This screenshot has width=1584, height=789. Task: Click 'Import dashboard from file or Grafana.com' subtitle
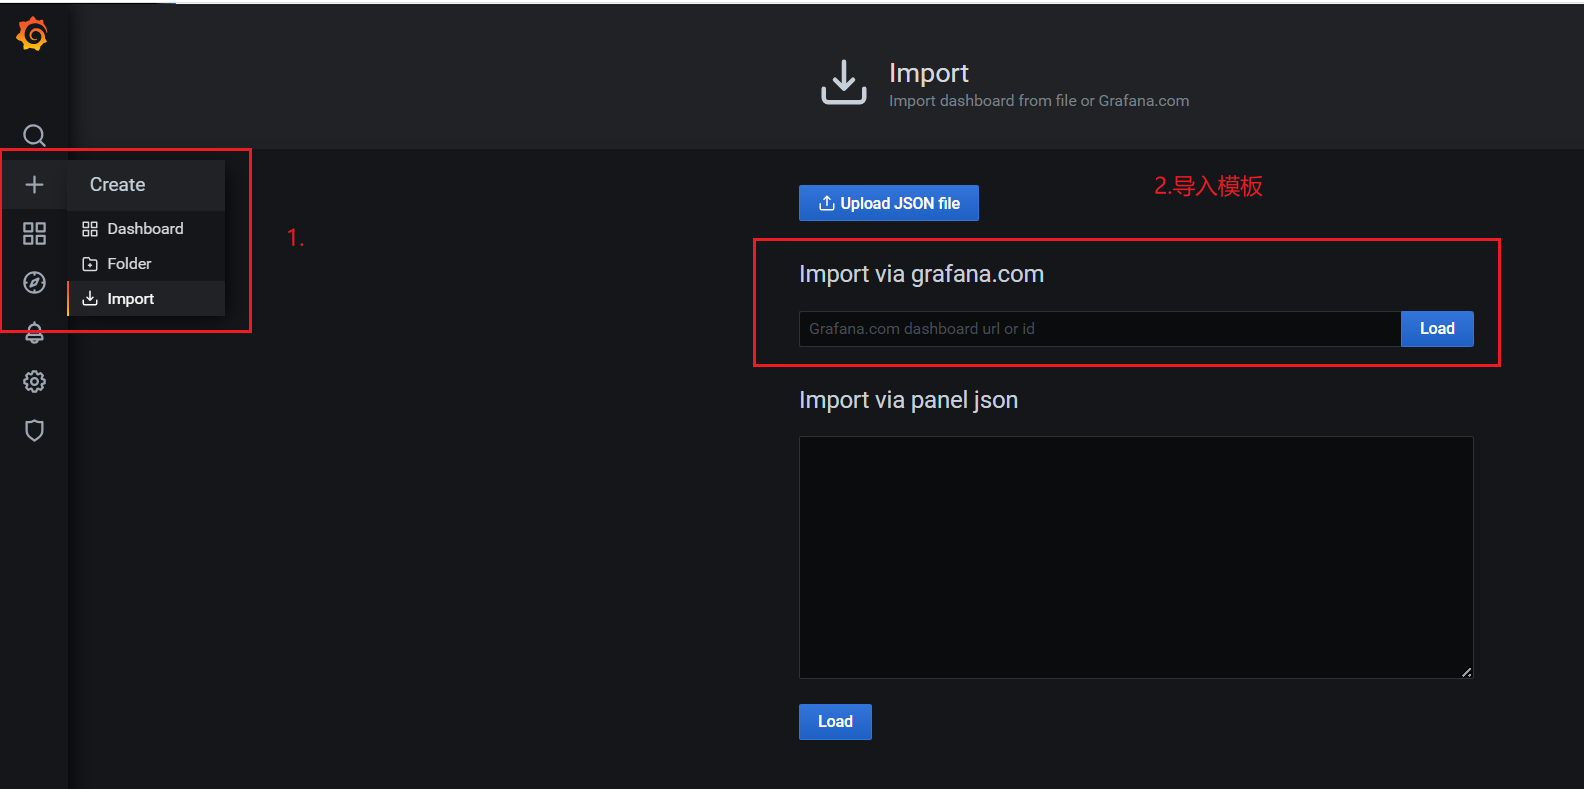click(1039, 101)
